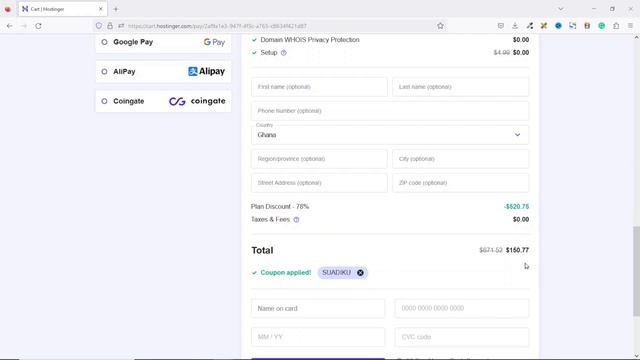The height and width of the screenshot is (360, 640).
Task: Open the Firefox application menu
Action: click(630, 26)
